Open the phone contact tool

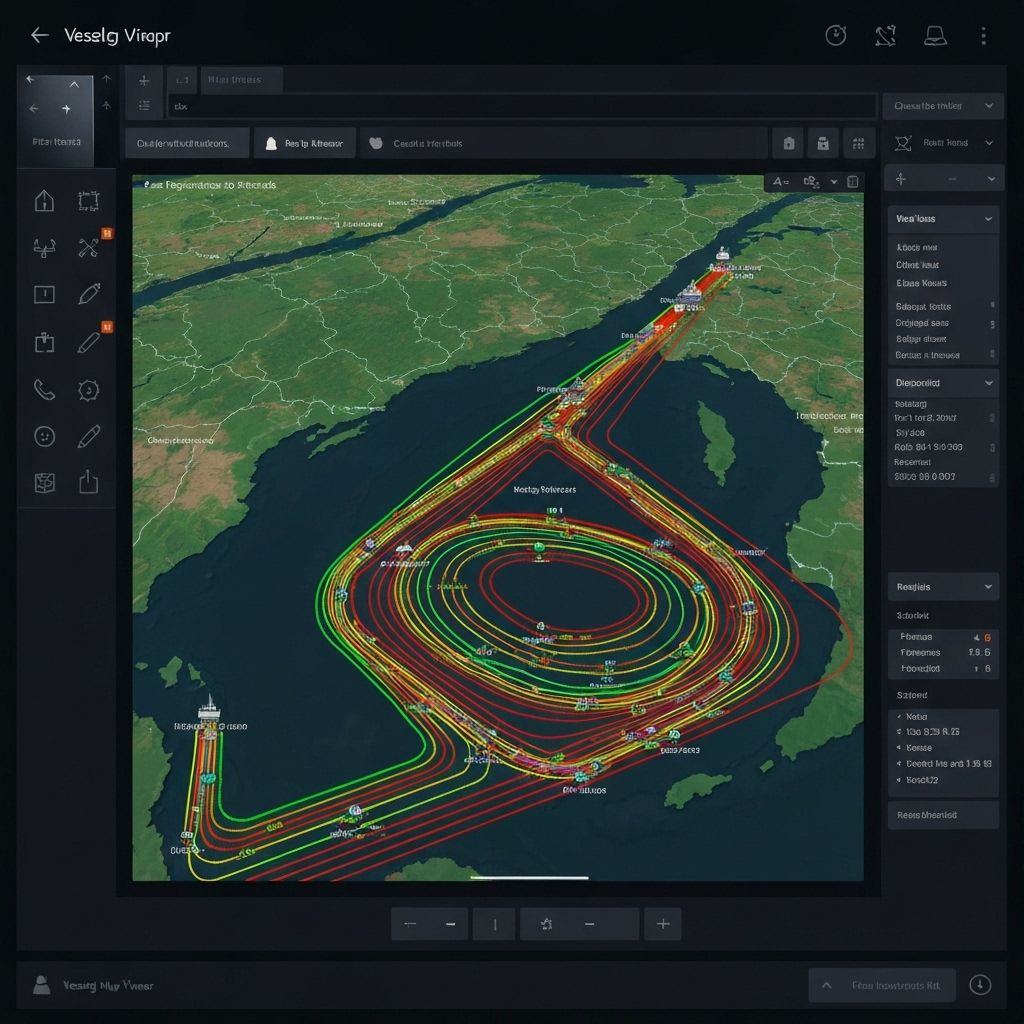point(43,390)
